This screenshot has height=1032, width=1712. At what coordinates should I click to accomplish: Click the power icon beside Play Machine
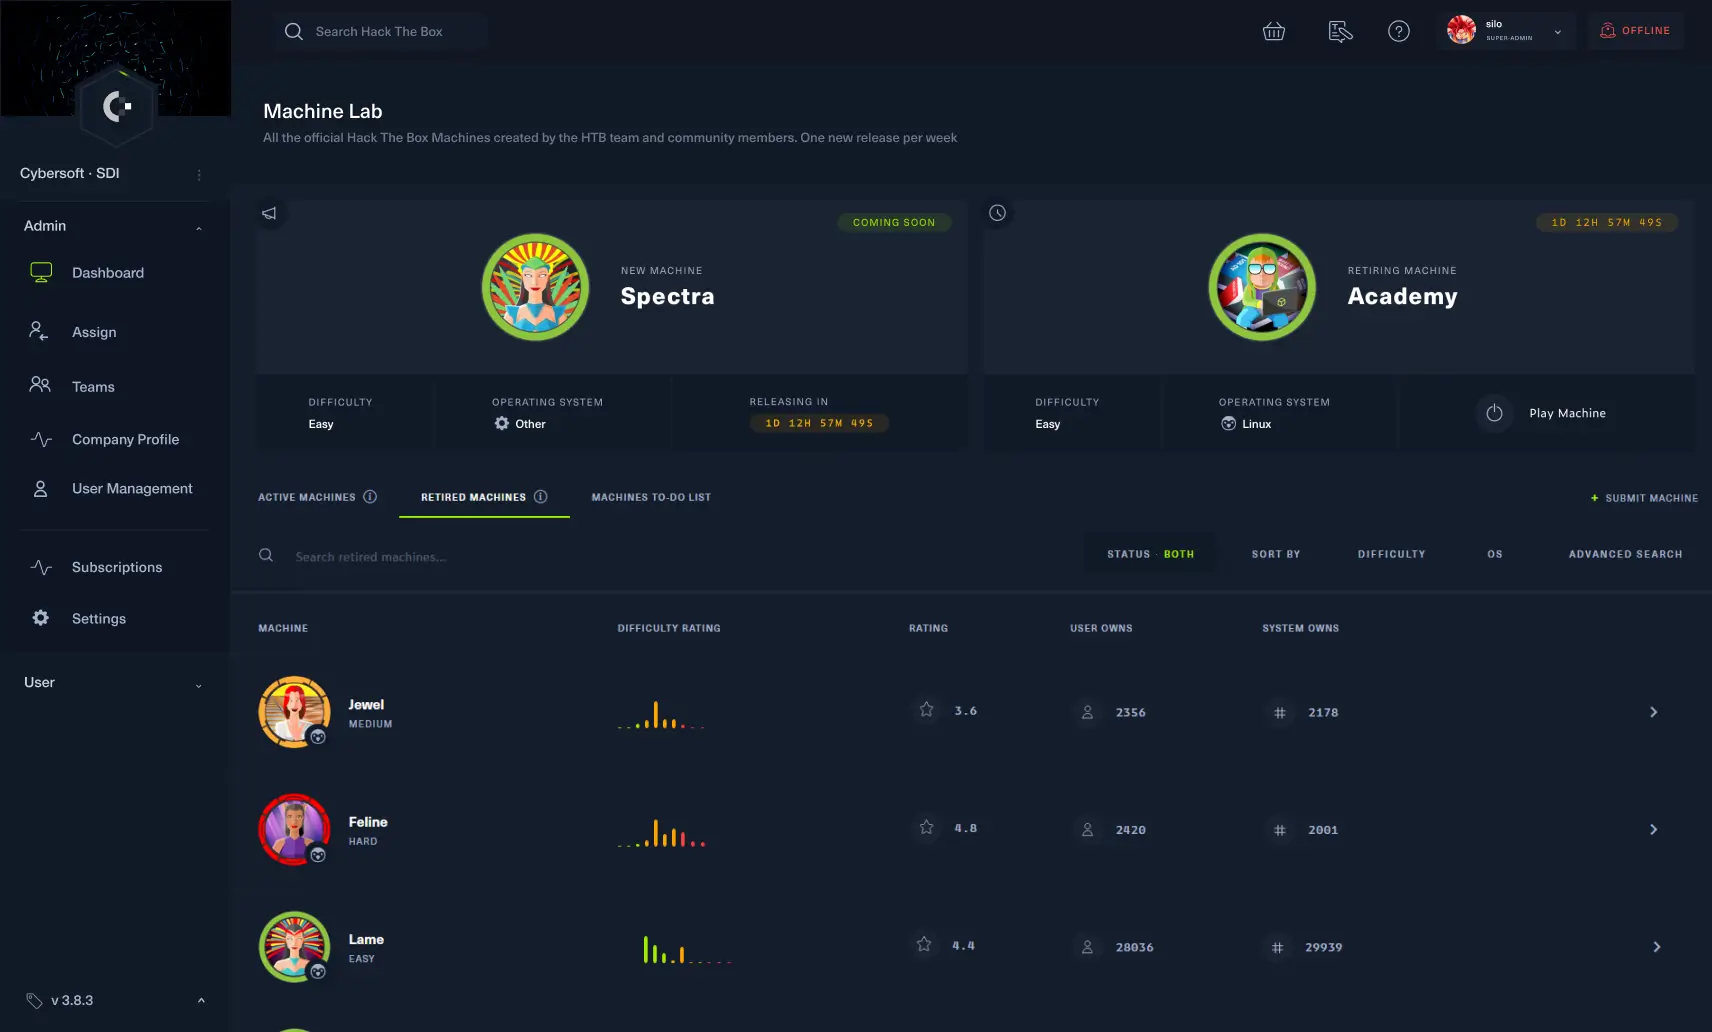[x=1494, y=413]
